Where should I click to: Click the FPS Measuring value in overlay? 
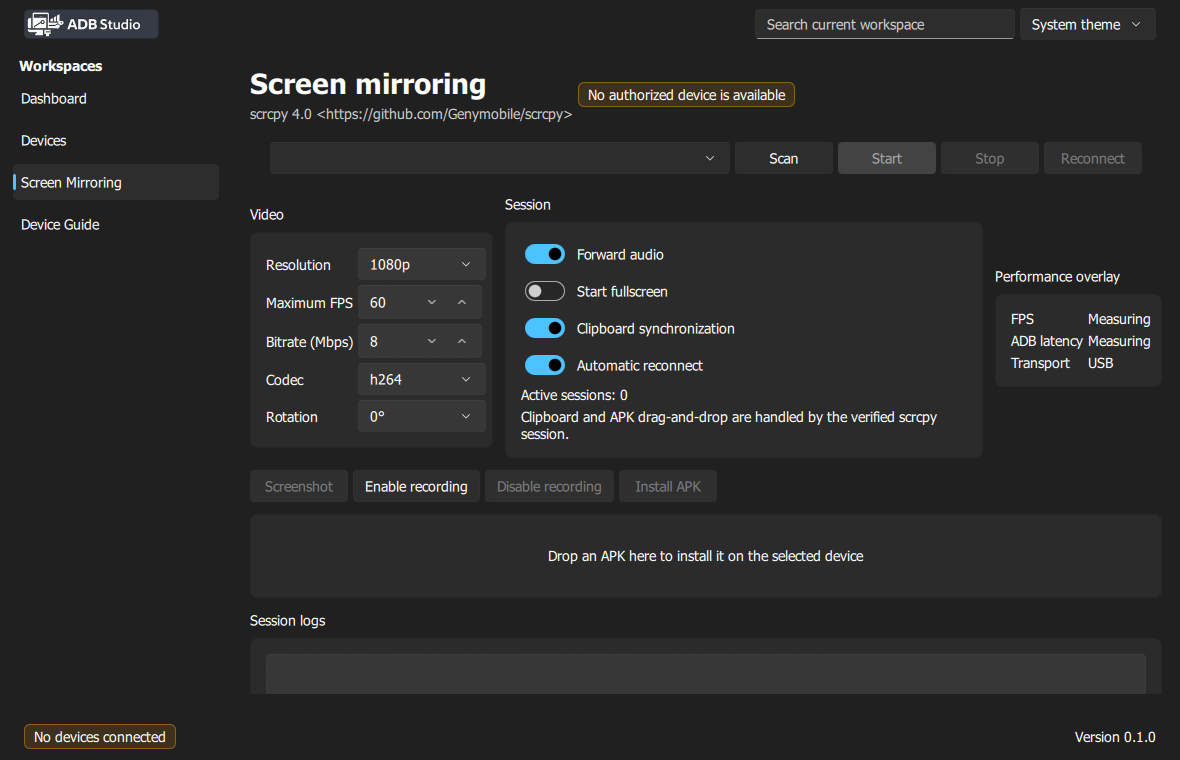click(x=1119, y=319)
